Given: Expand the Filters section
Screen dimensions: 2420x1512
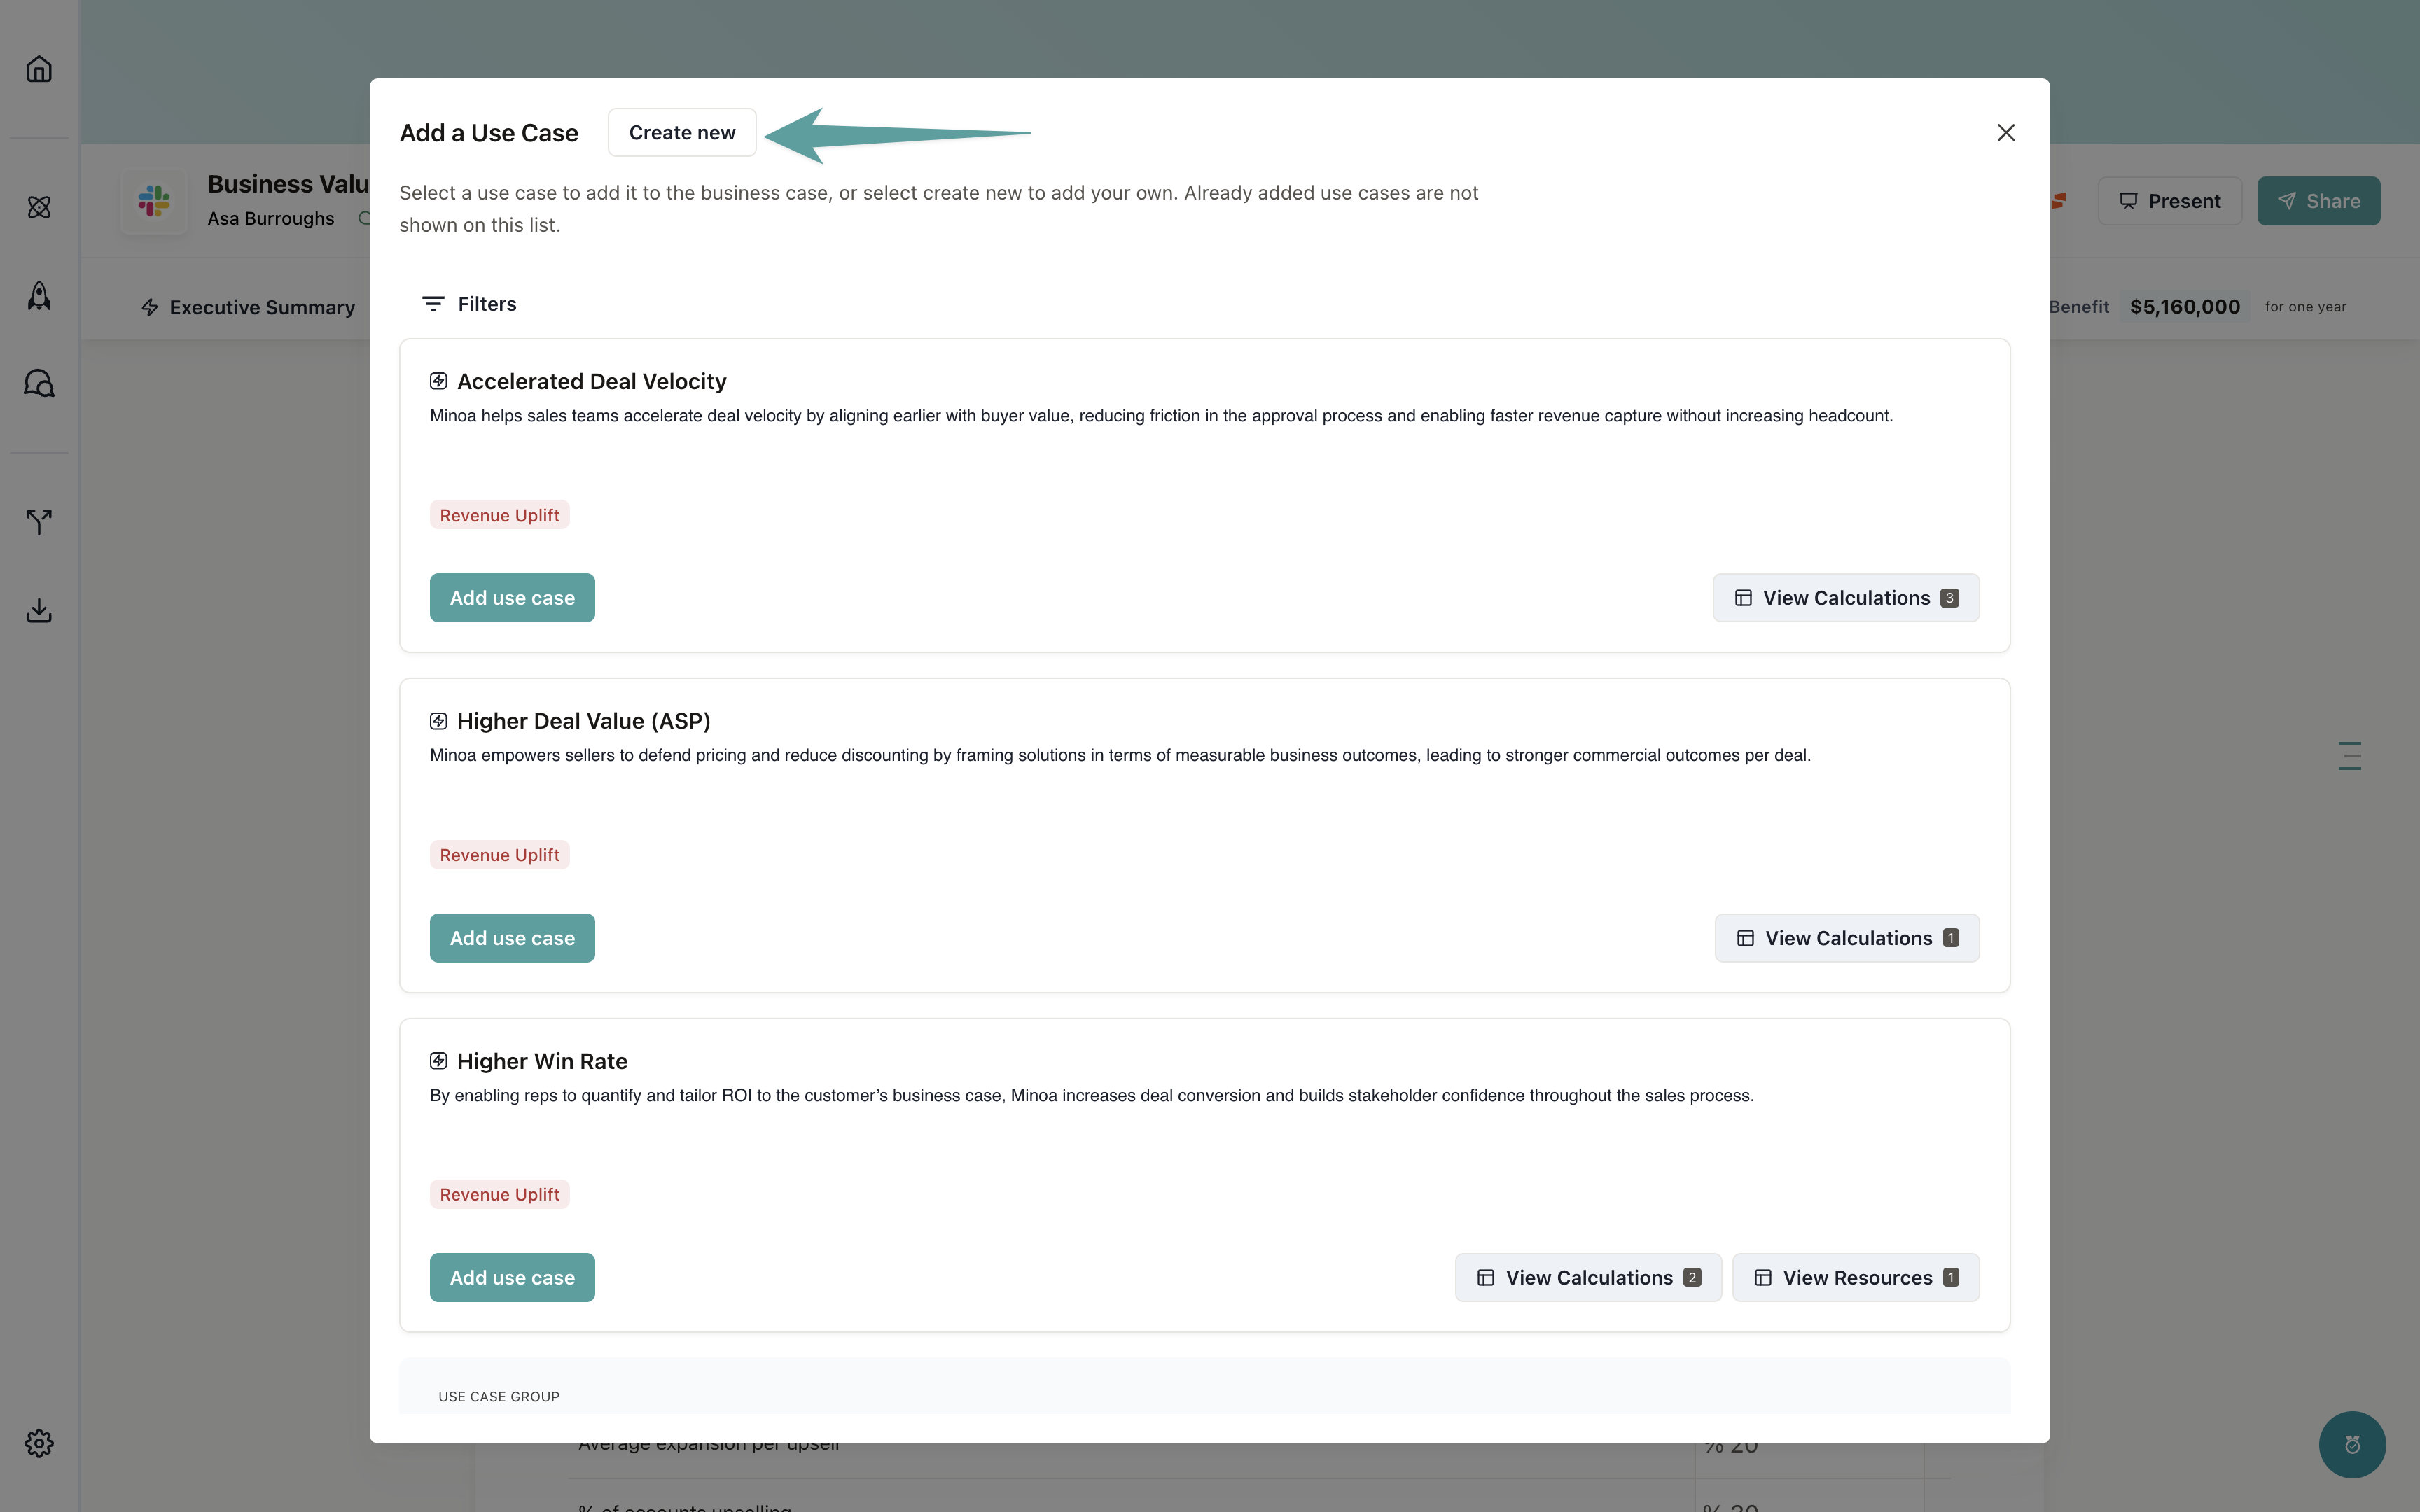Looking at the screenshot, I should point(469,304).
